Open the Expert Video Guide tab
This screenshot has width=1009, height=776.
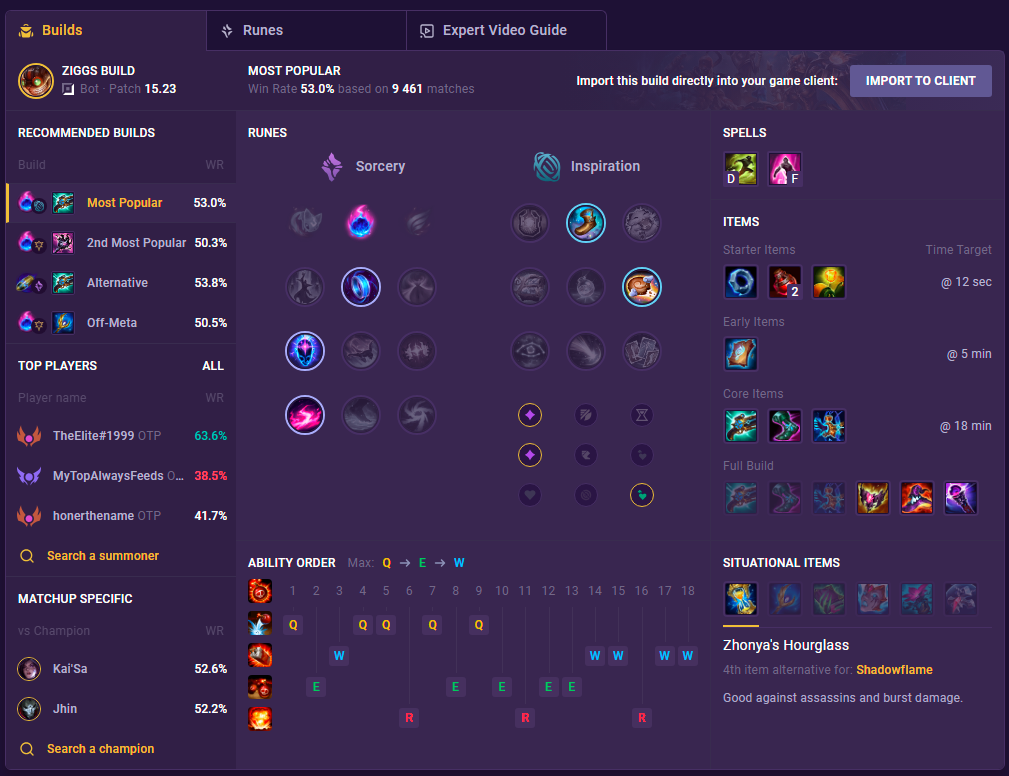click(506, 30)
